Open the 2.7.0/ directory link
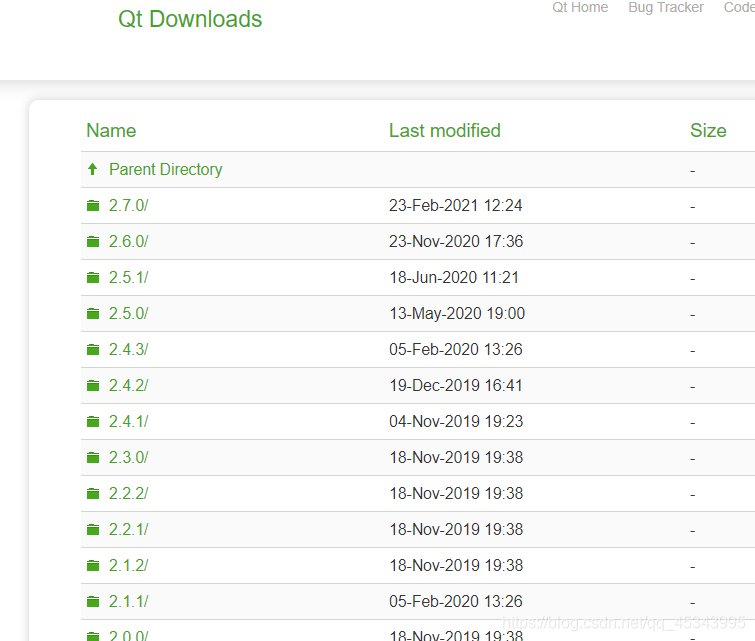755x641 pixels. pos(129,206)
